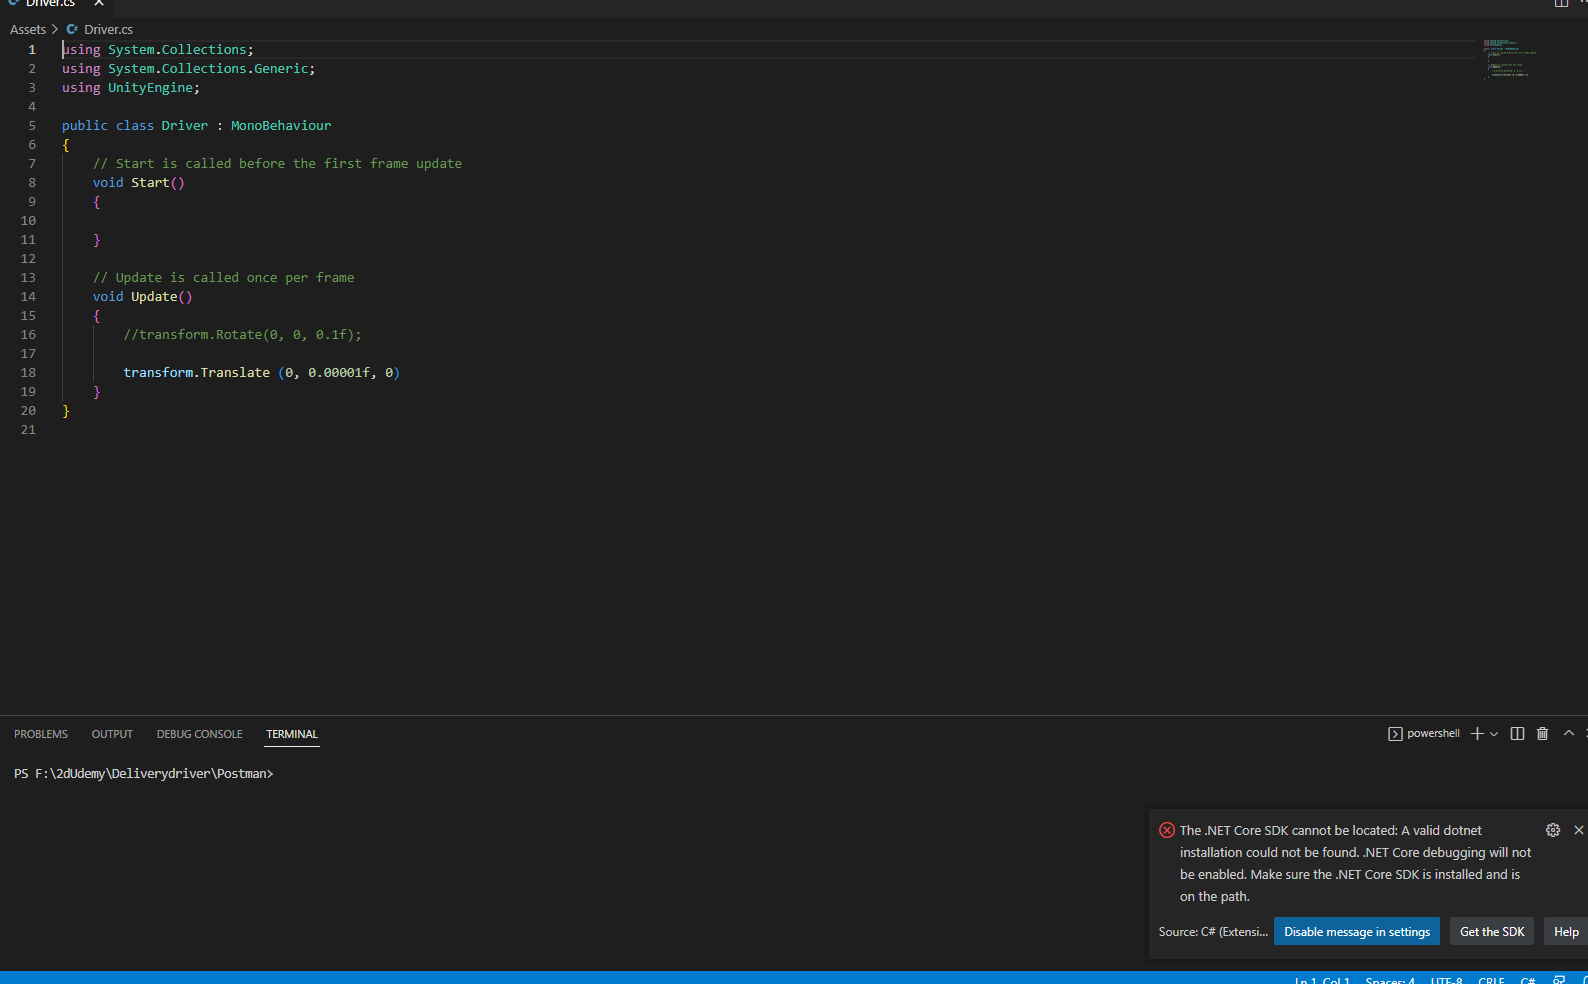1588x984 pixels.
Task: Dismiss the .NET Core SDK notification
Action: tap(1578, 830)
